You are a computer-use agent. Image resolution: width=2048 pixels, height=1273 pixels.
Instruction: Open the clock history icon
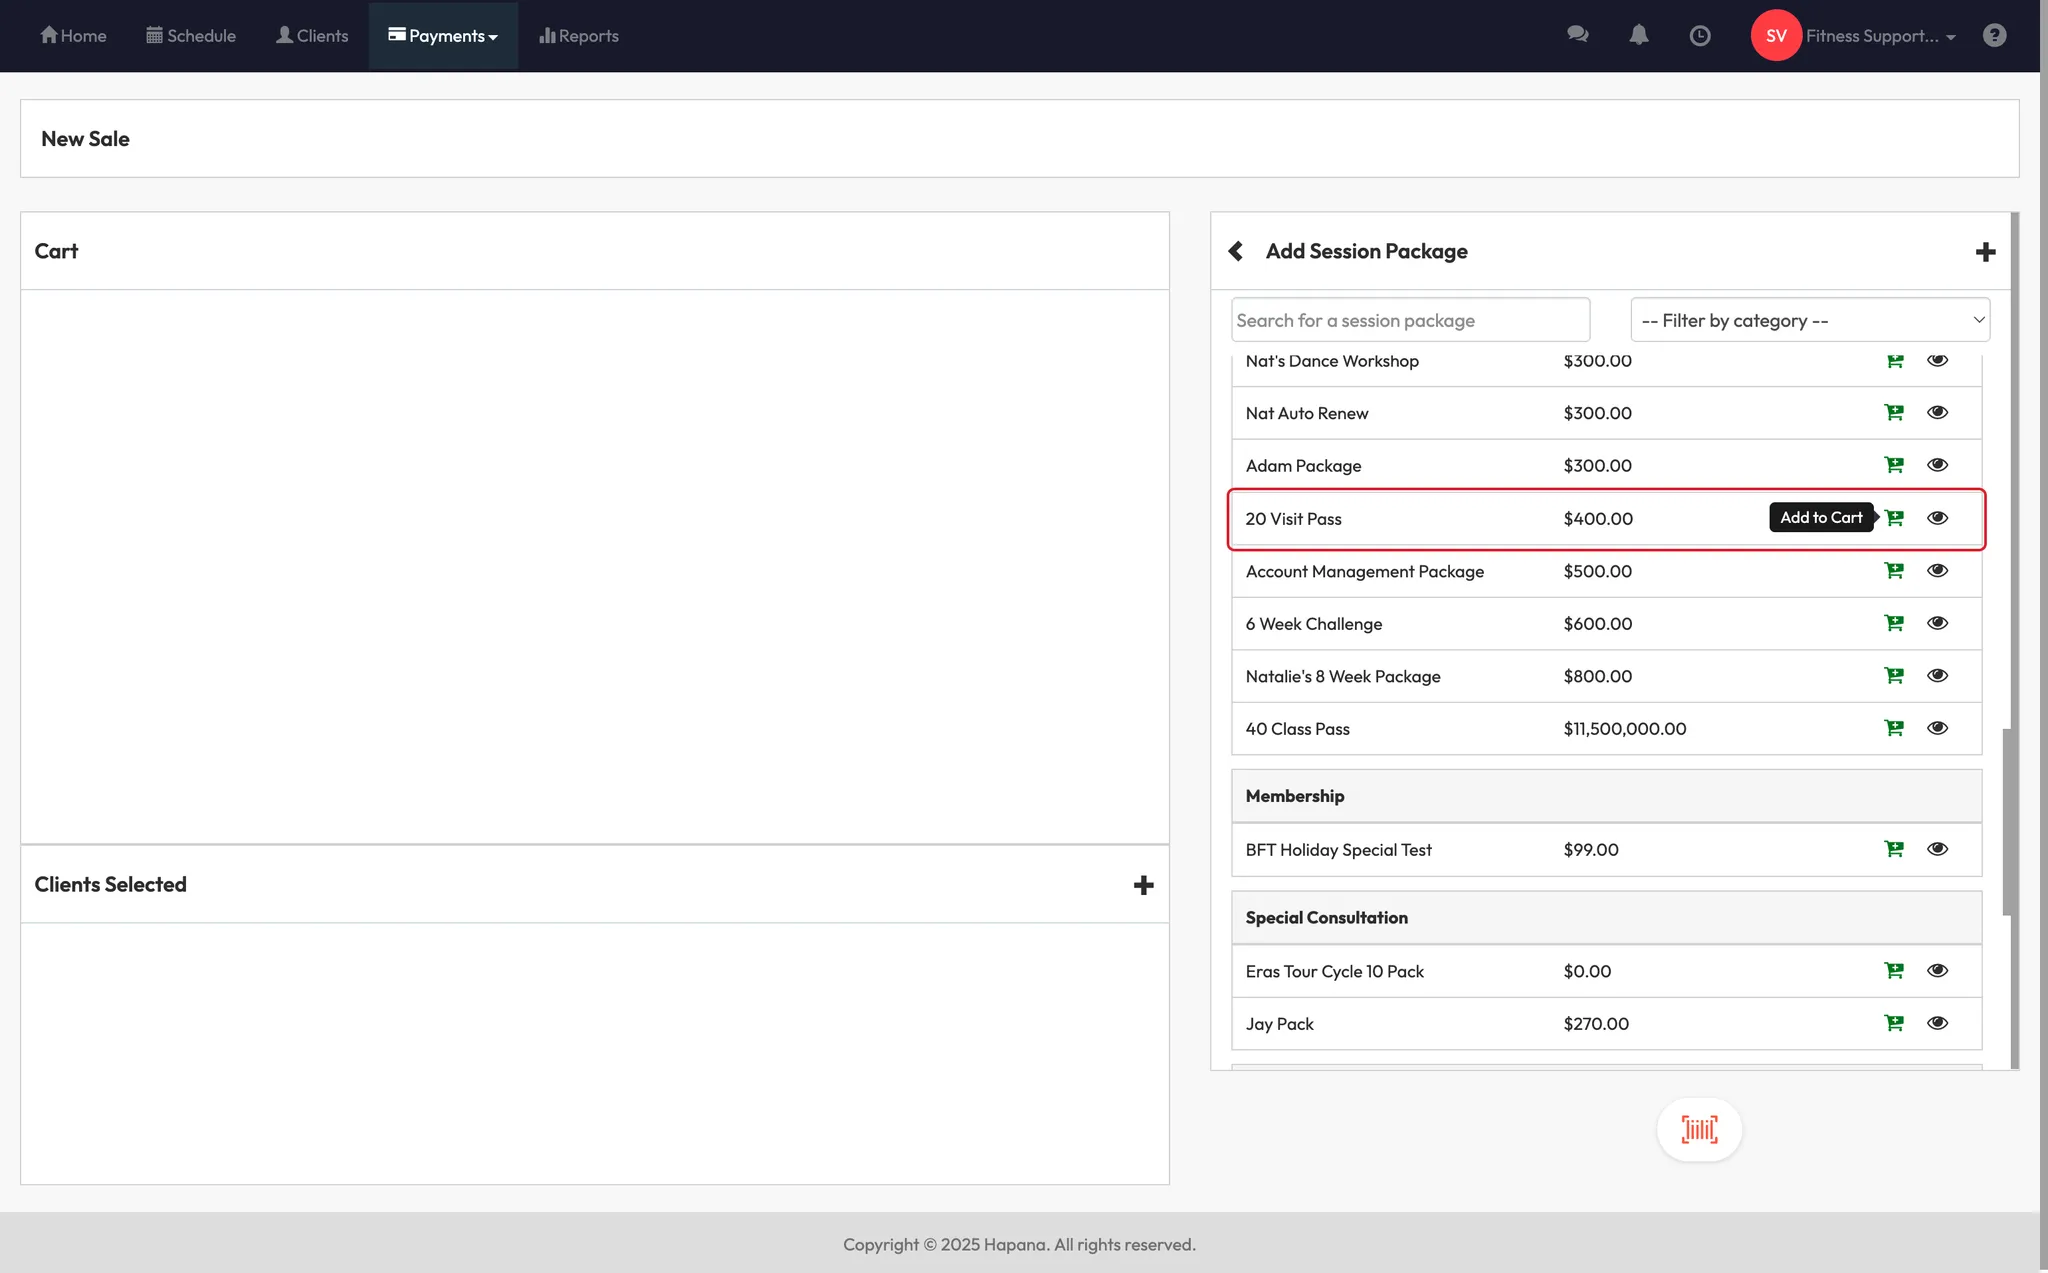tap(1700, 36)
